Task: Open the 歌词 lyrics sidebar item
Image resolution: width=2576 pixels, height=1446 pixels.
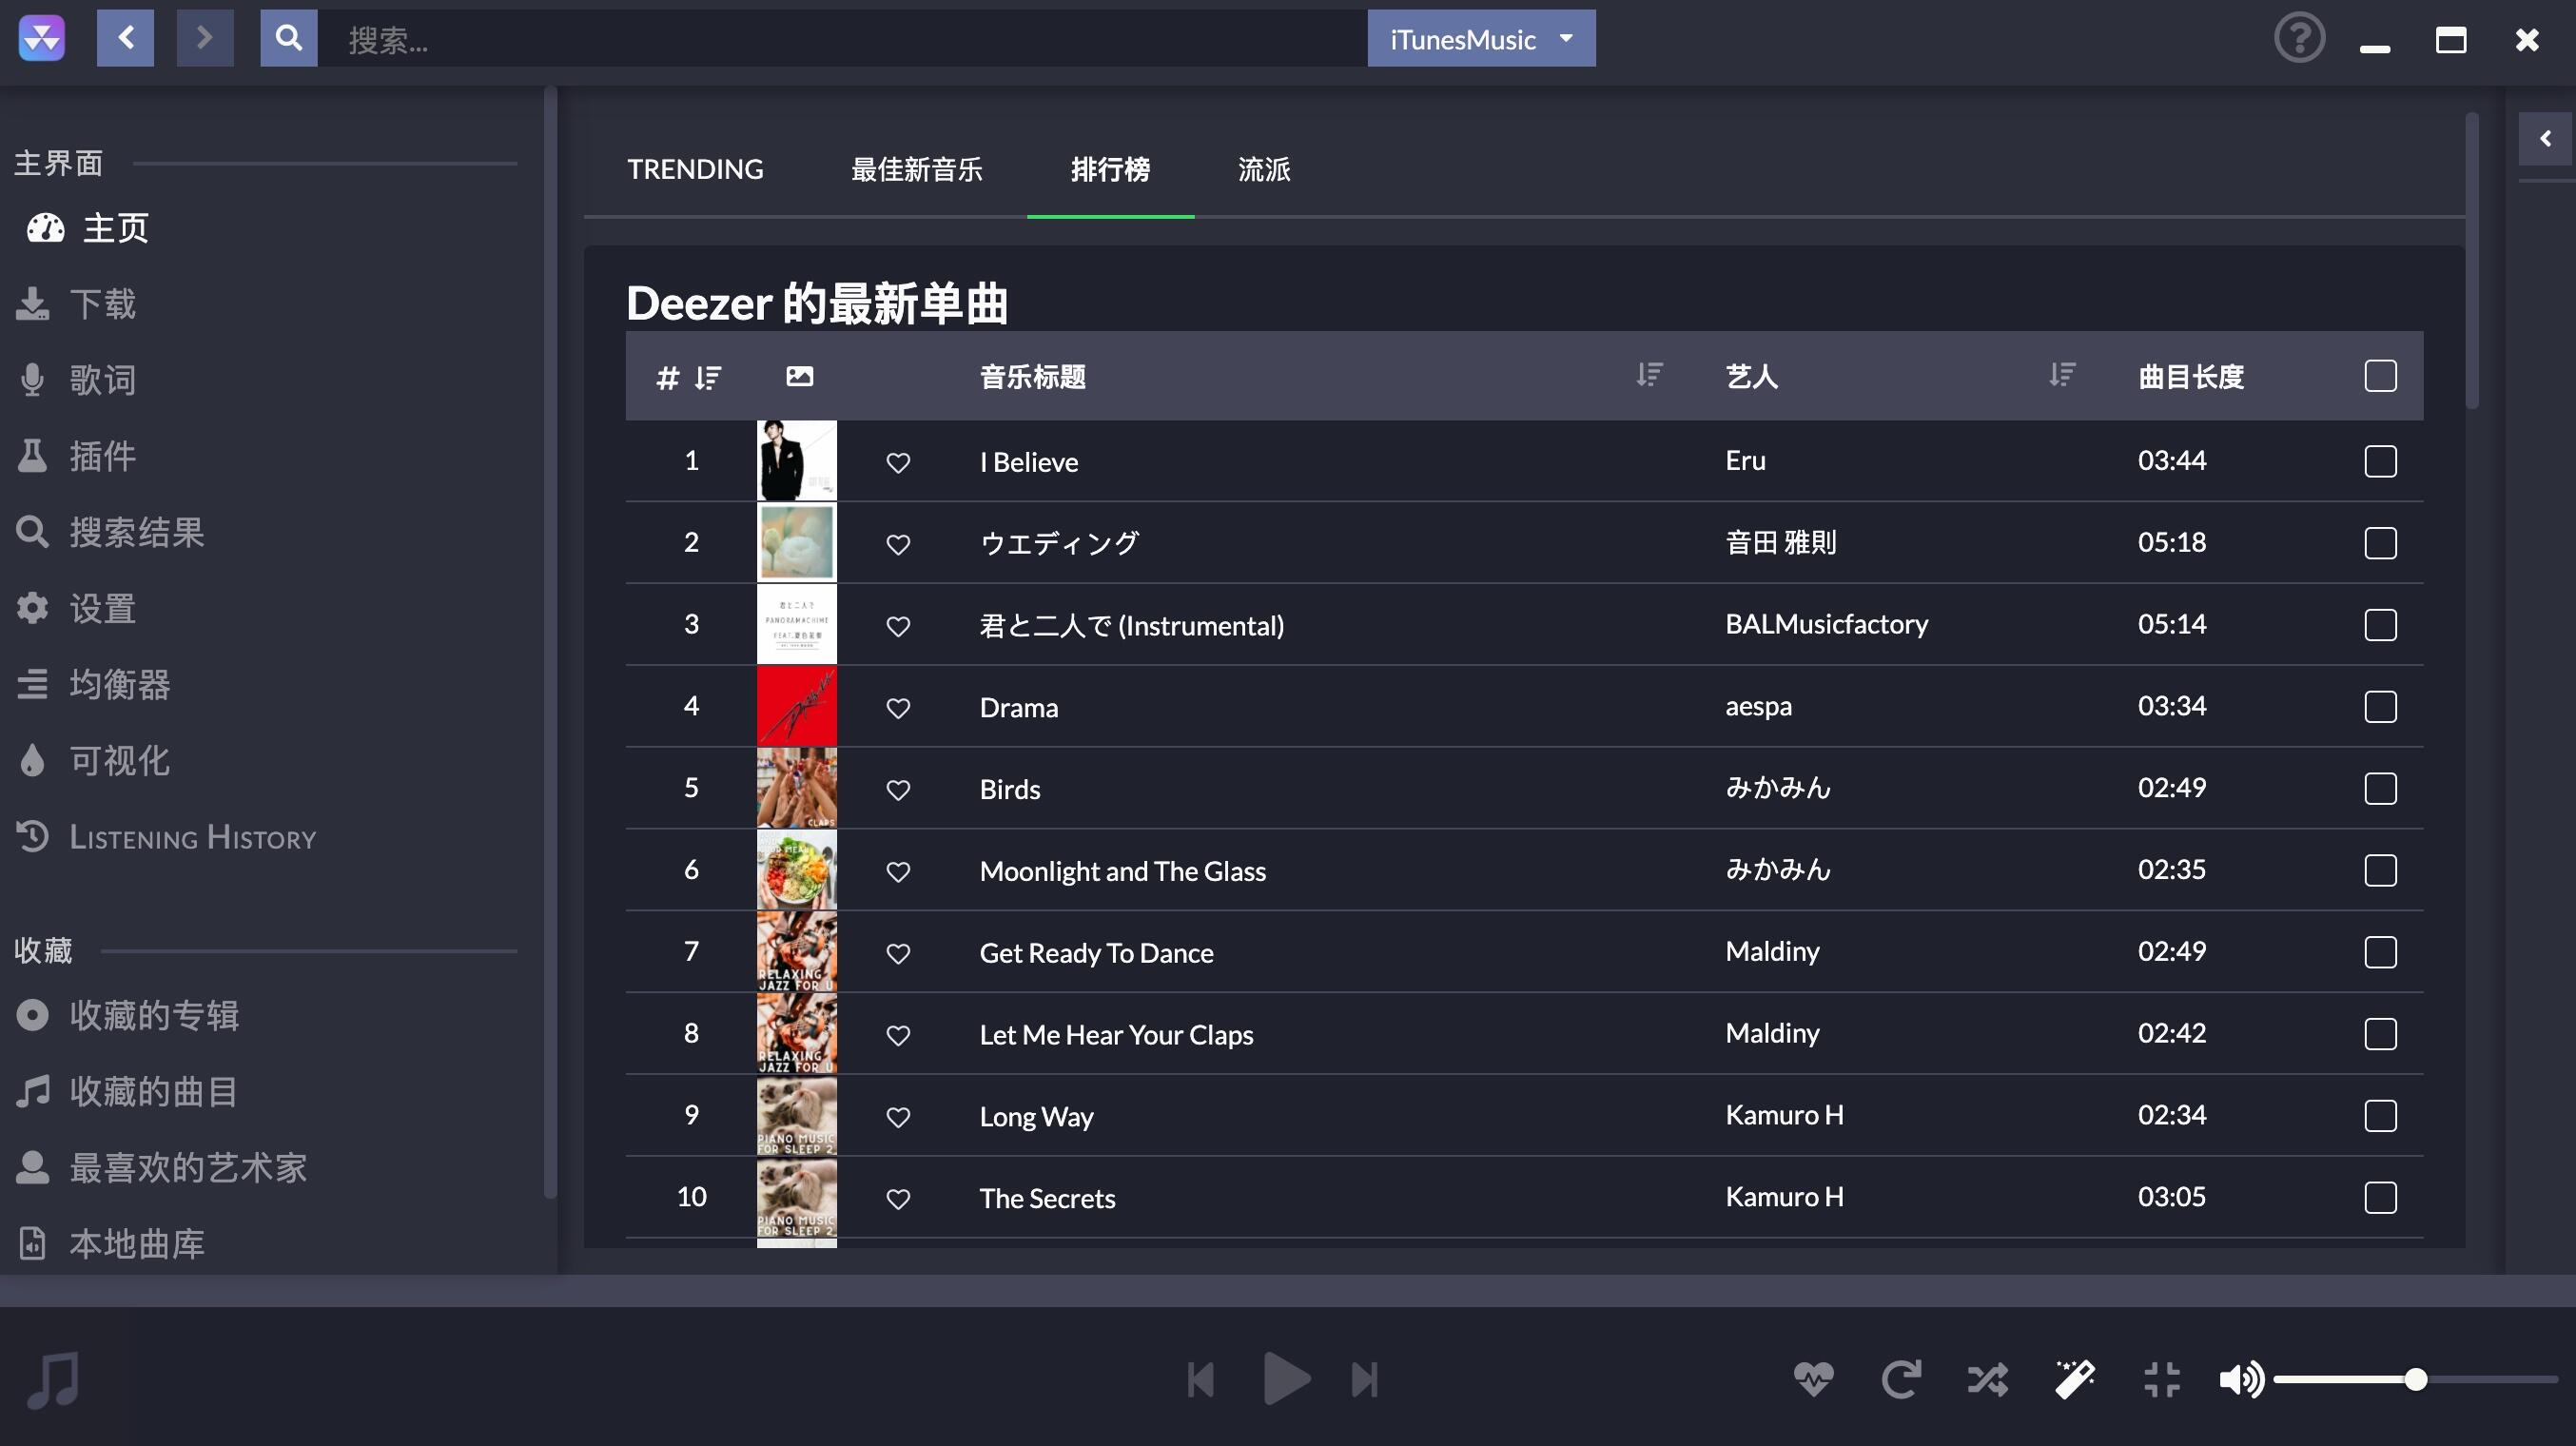Action: pos(76,380)
